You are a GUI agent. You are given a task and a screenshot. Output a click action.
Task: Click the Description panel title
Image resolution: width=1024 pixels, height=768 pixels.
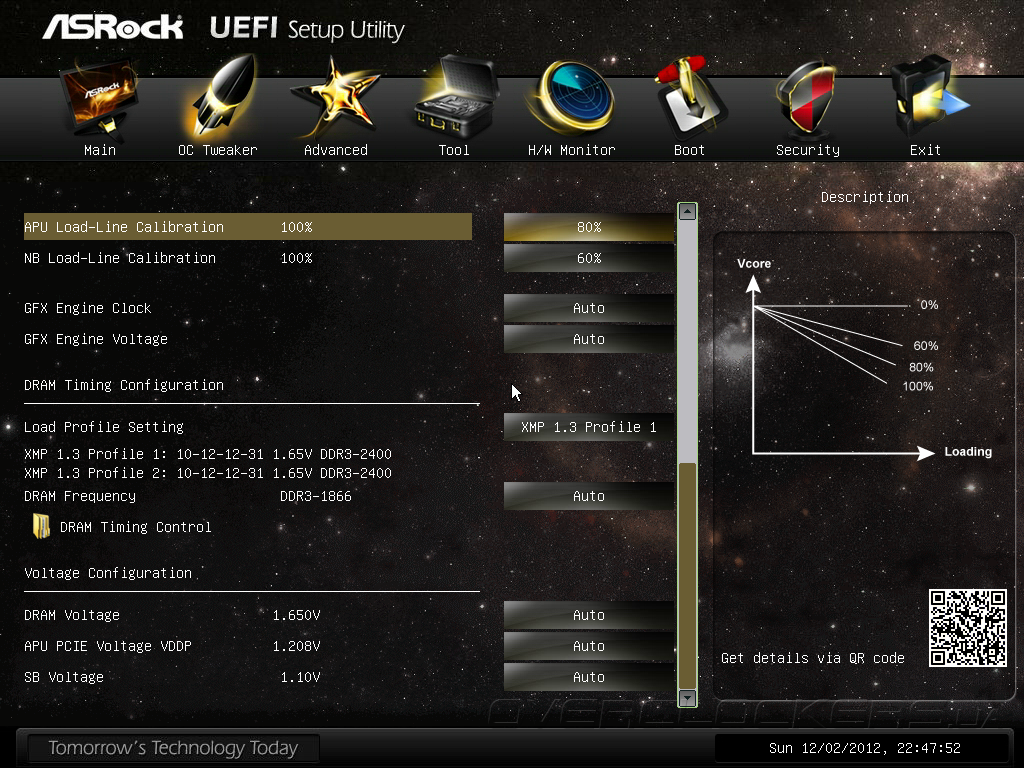(865, 197)
